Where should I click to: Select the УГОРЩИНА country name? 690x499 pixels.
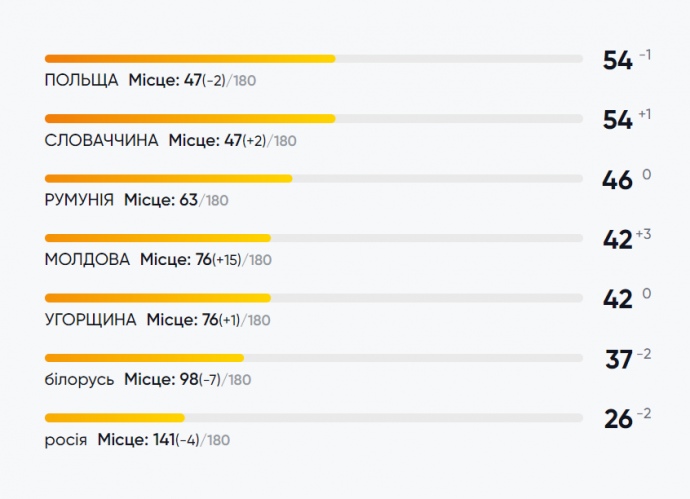click(x=91, y=320)
